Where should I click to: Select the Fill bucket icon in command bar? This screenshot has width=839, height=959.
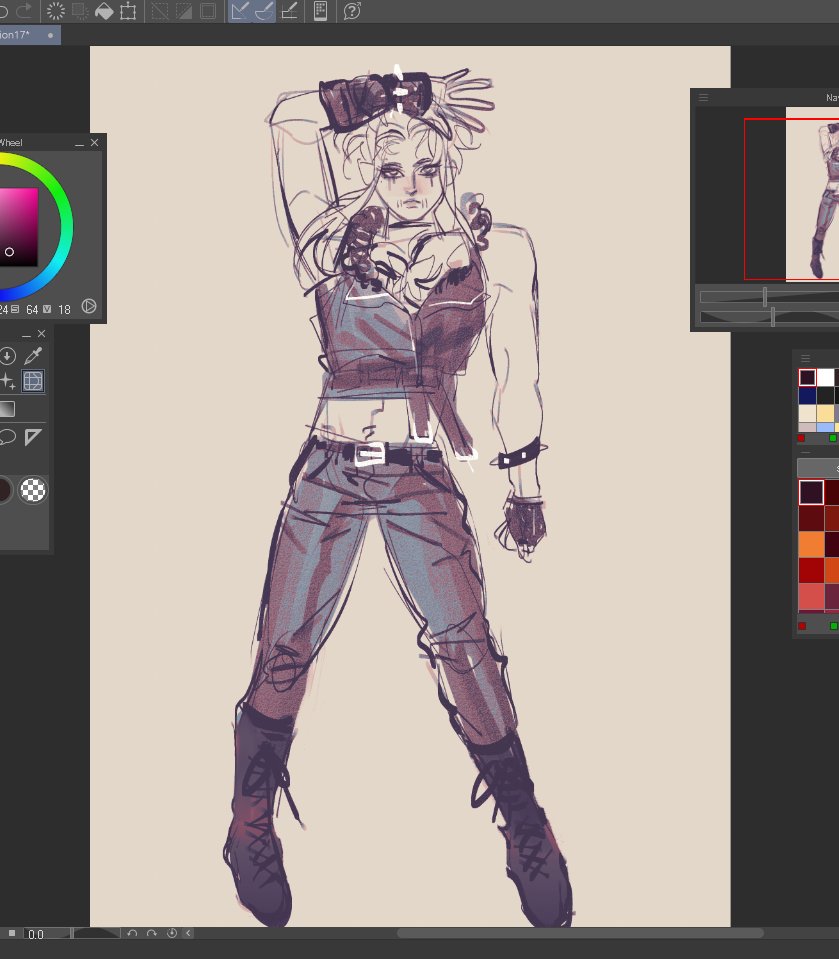104,11
